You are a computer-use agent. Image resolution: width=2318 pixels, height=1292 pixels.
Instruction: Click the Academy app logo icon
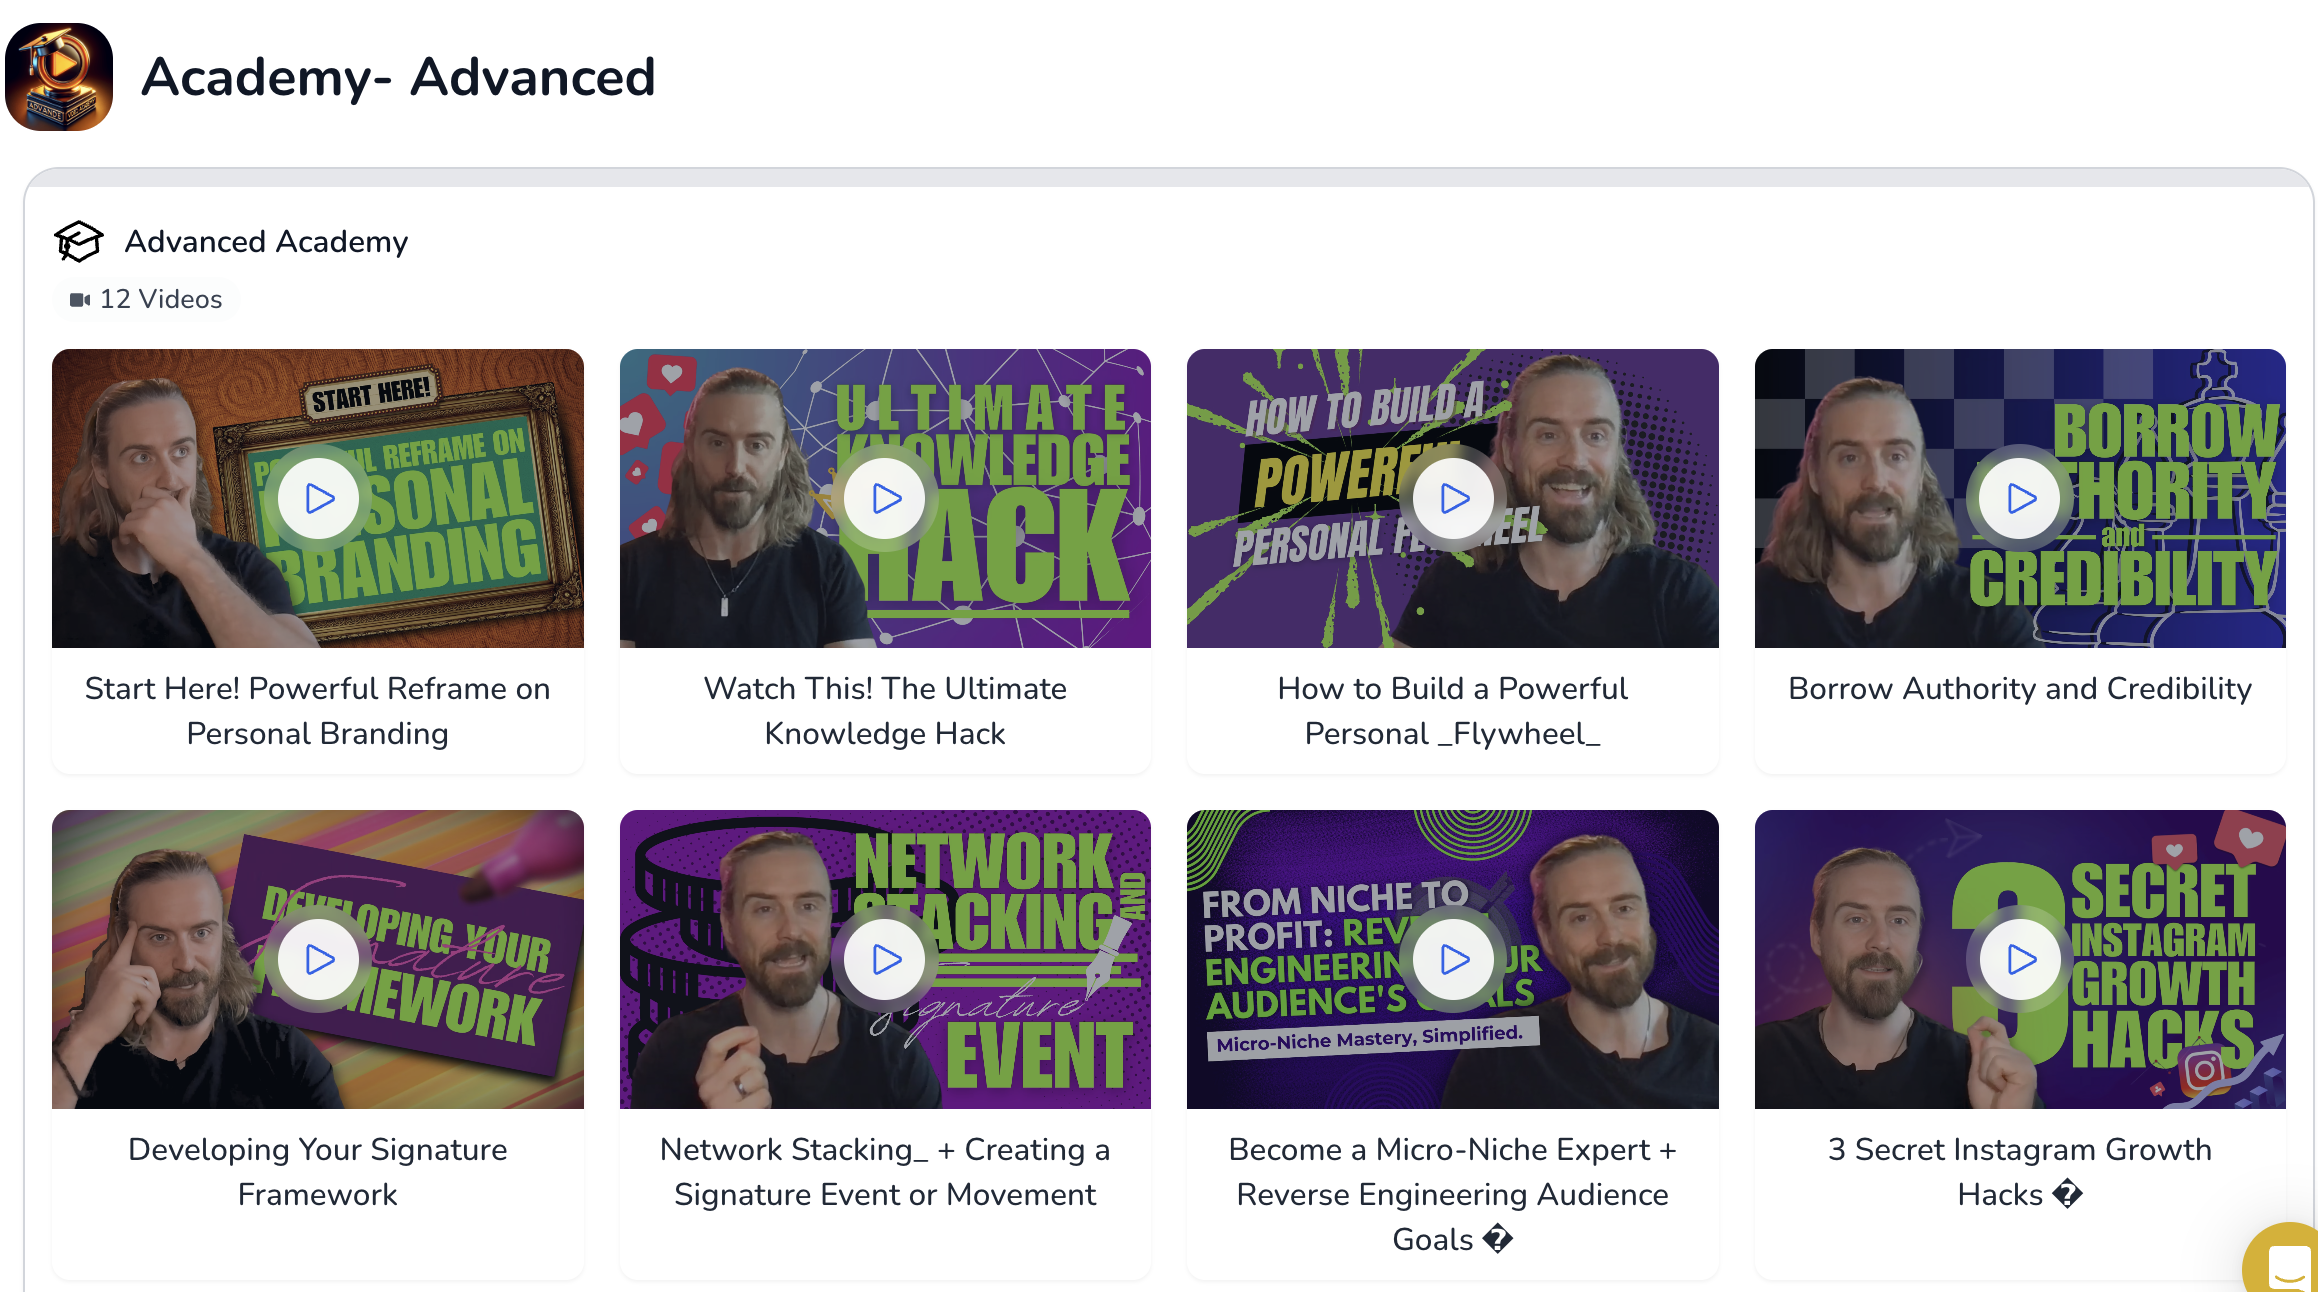pos(59,77)
